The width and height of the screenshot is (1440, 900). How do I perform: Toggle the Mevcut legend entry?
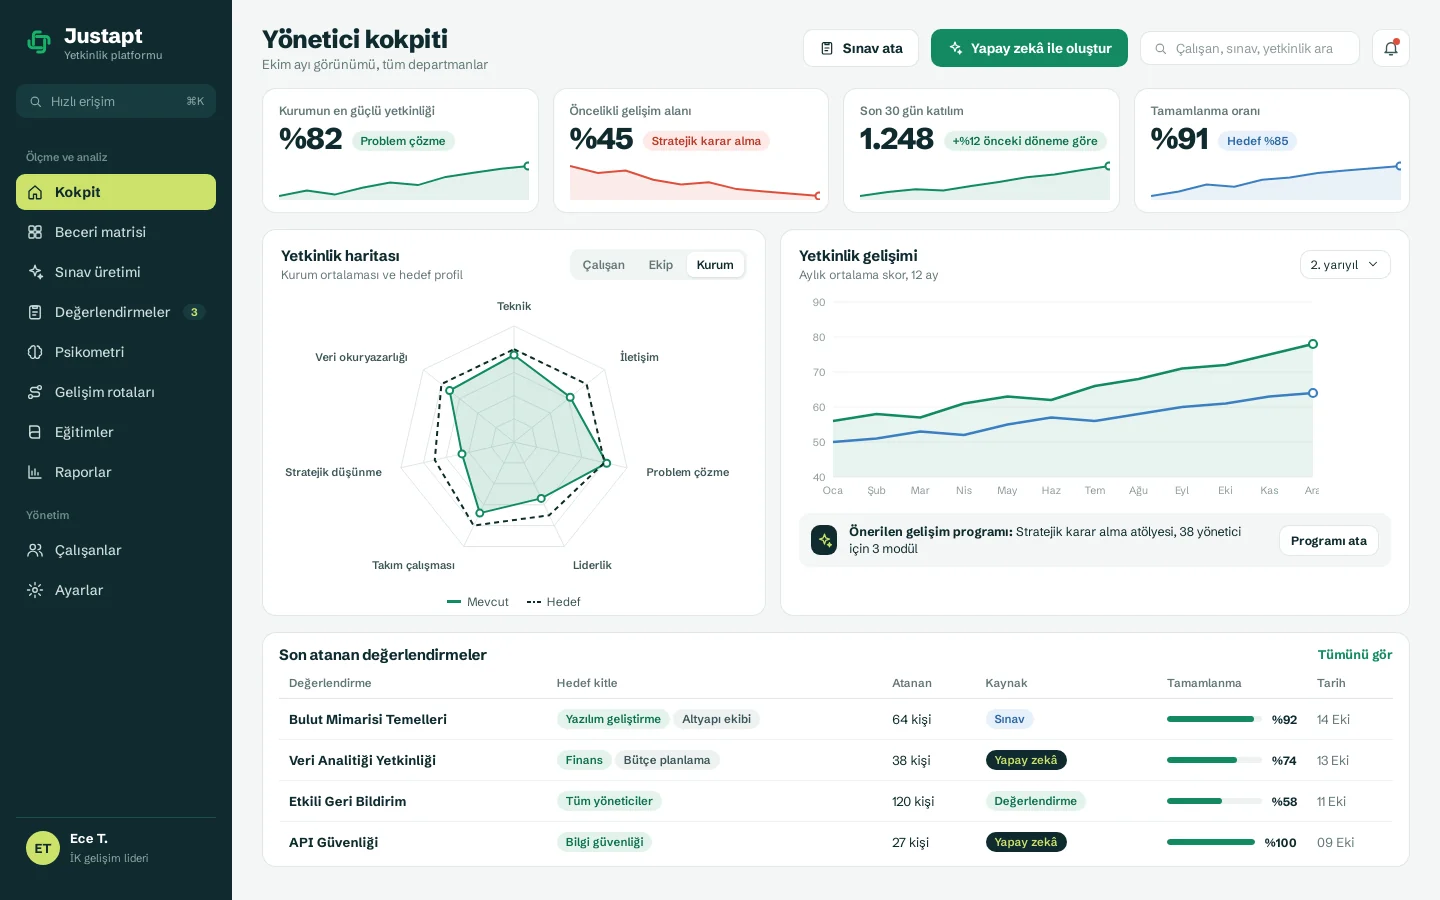478,602
